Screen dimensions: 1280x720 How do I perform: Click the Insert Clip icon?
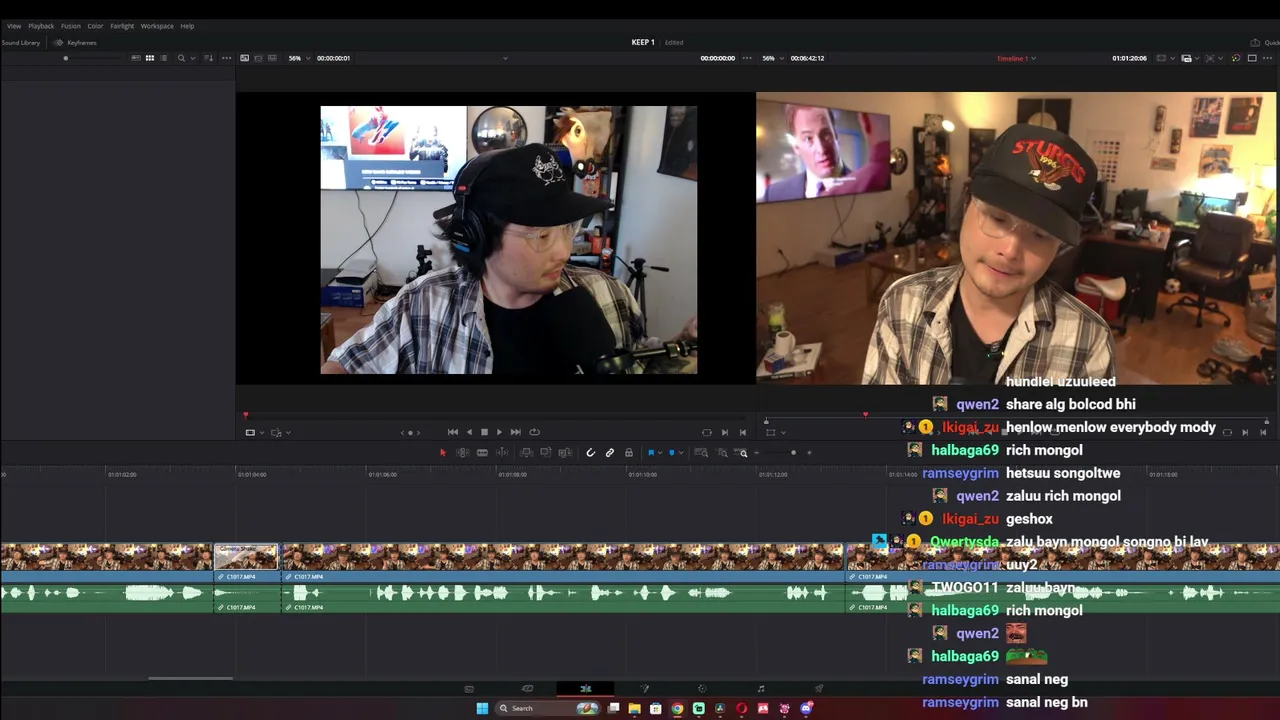pos(526,453)
